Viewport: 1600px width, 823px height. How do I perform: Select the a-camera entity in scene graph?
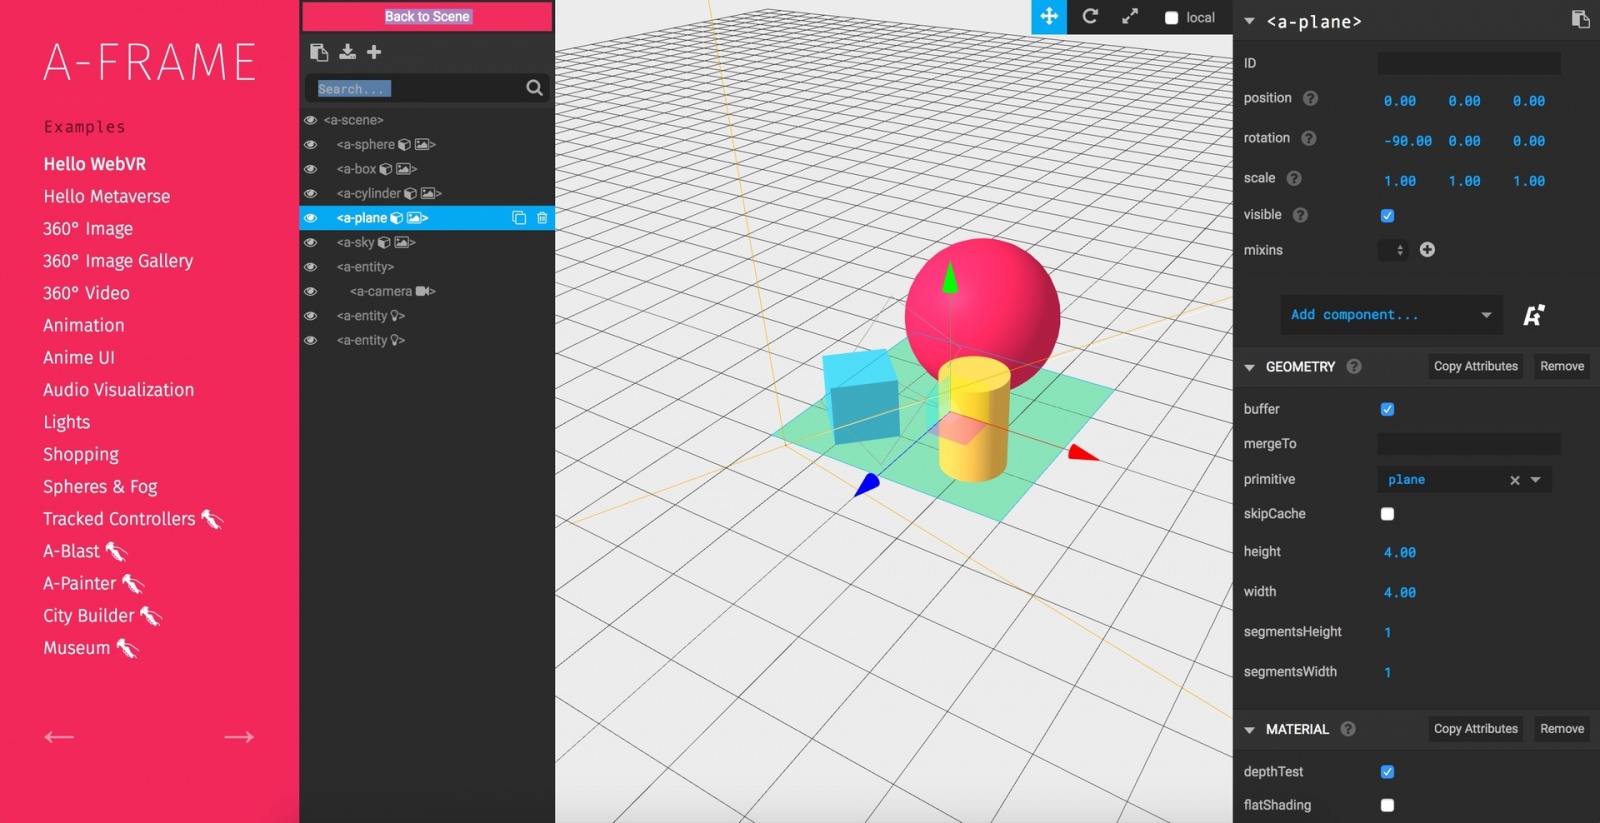pyautogui.click(x=427, y=291)
